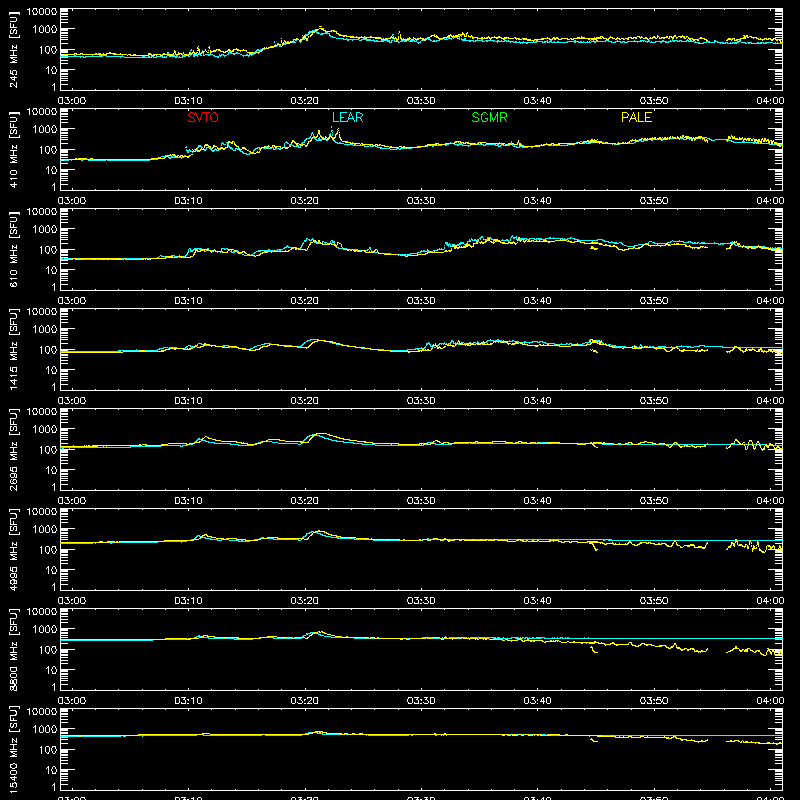The height and width of the screenshot is (800, 800).
Task: Click the 03:20 tick label below 245 MHz plot
Action: 305,101
